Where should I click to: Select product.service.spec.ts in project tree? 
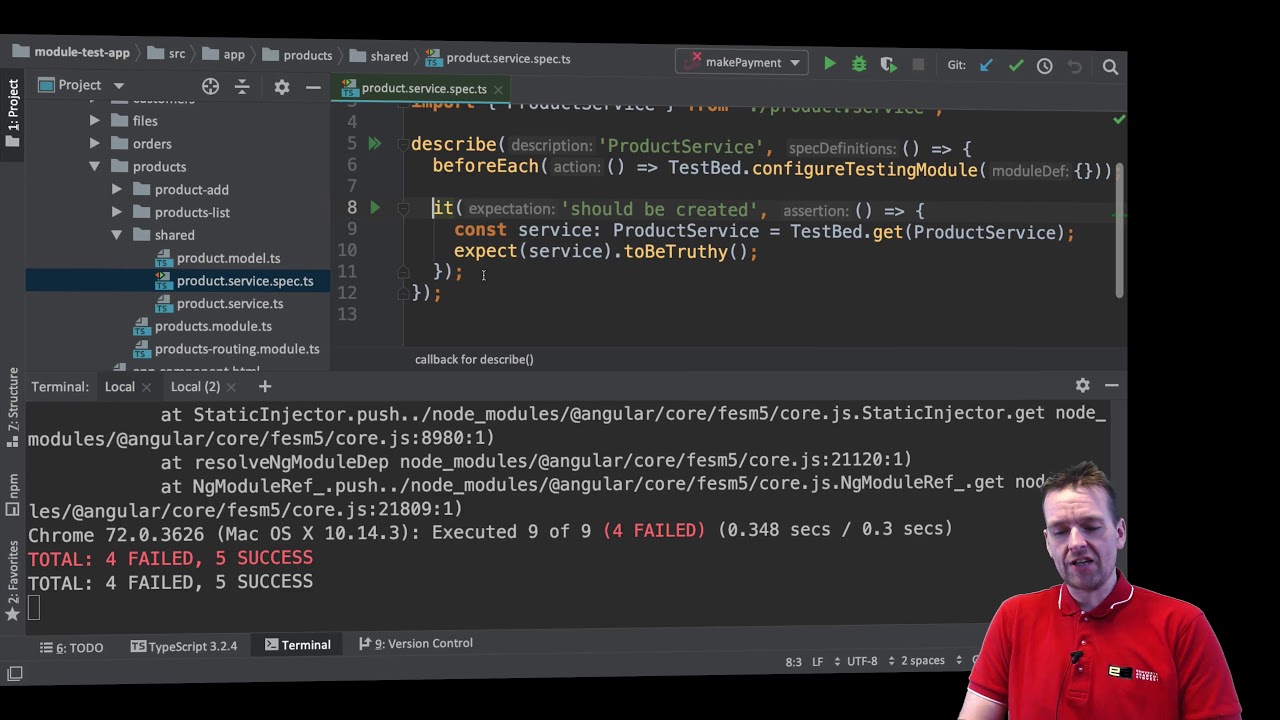[x=245, y=281]
